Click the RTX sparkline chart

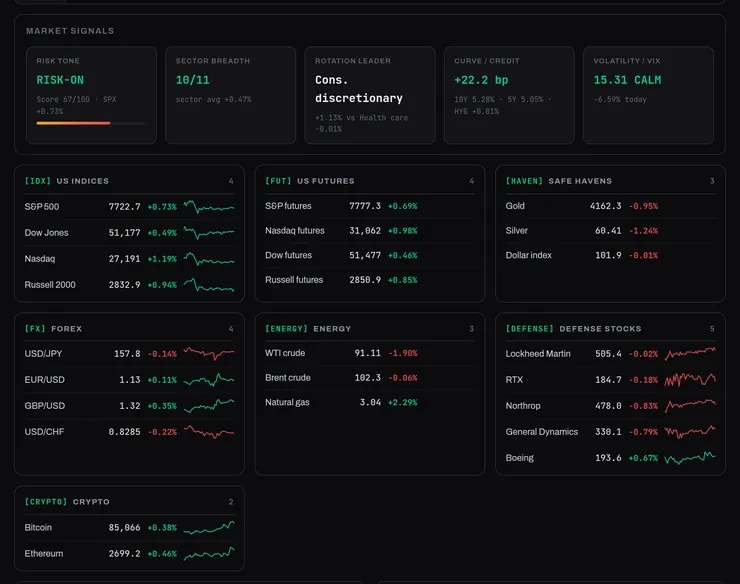click(690, 380)
